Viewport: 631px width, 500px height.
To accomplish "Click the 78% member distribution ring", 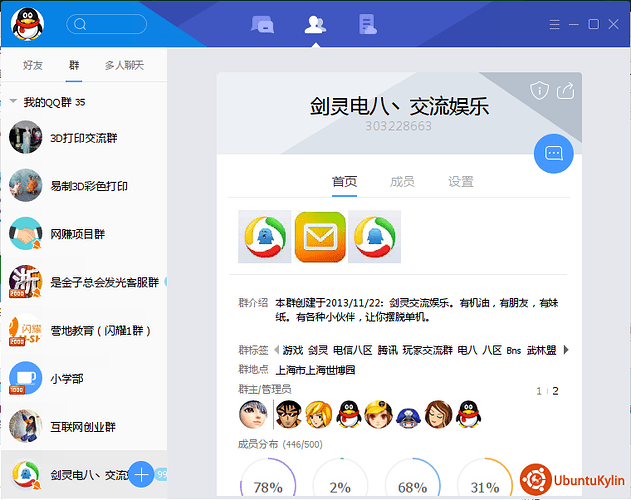I will [x=268, y=477].
